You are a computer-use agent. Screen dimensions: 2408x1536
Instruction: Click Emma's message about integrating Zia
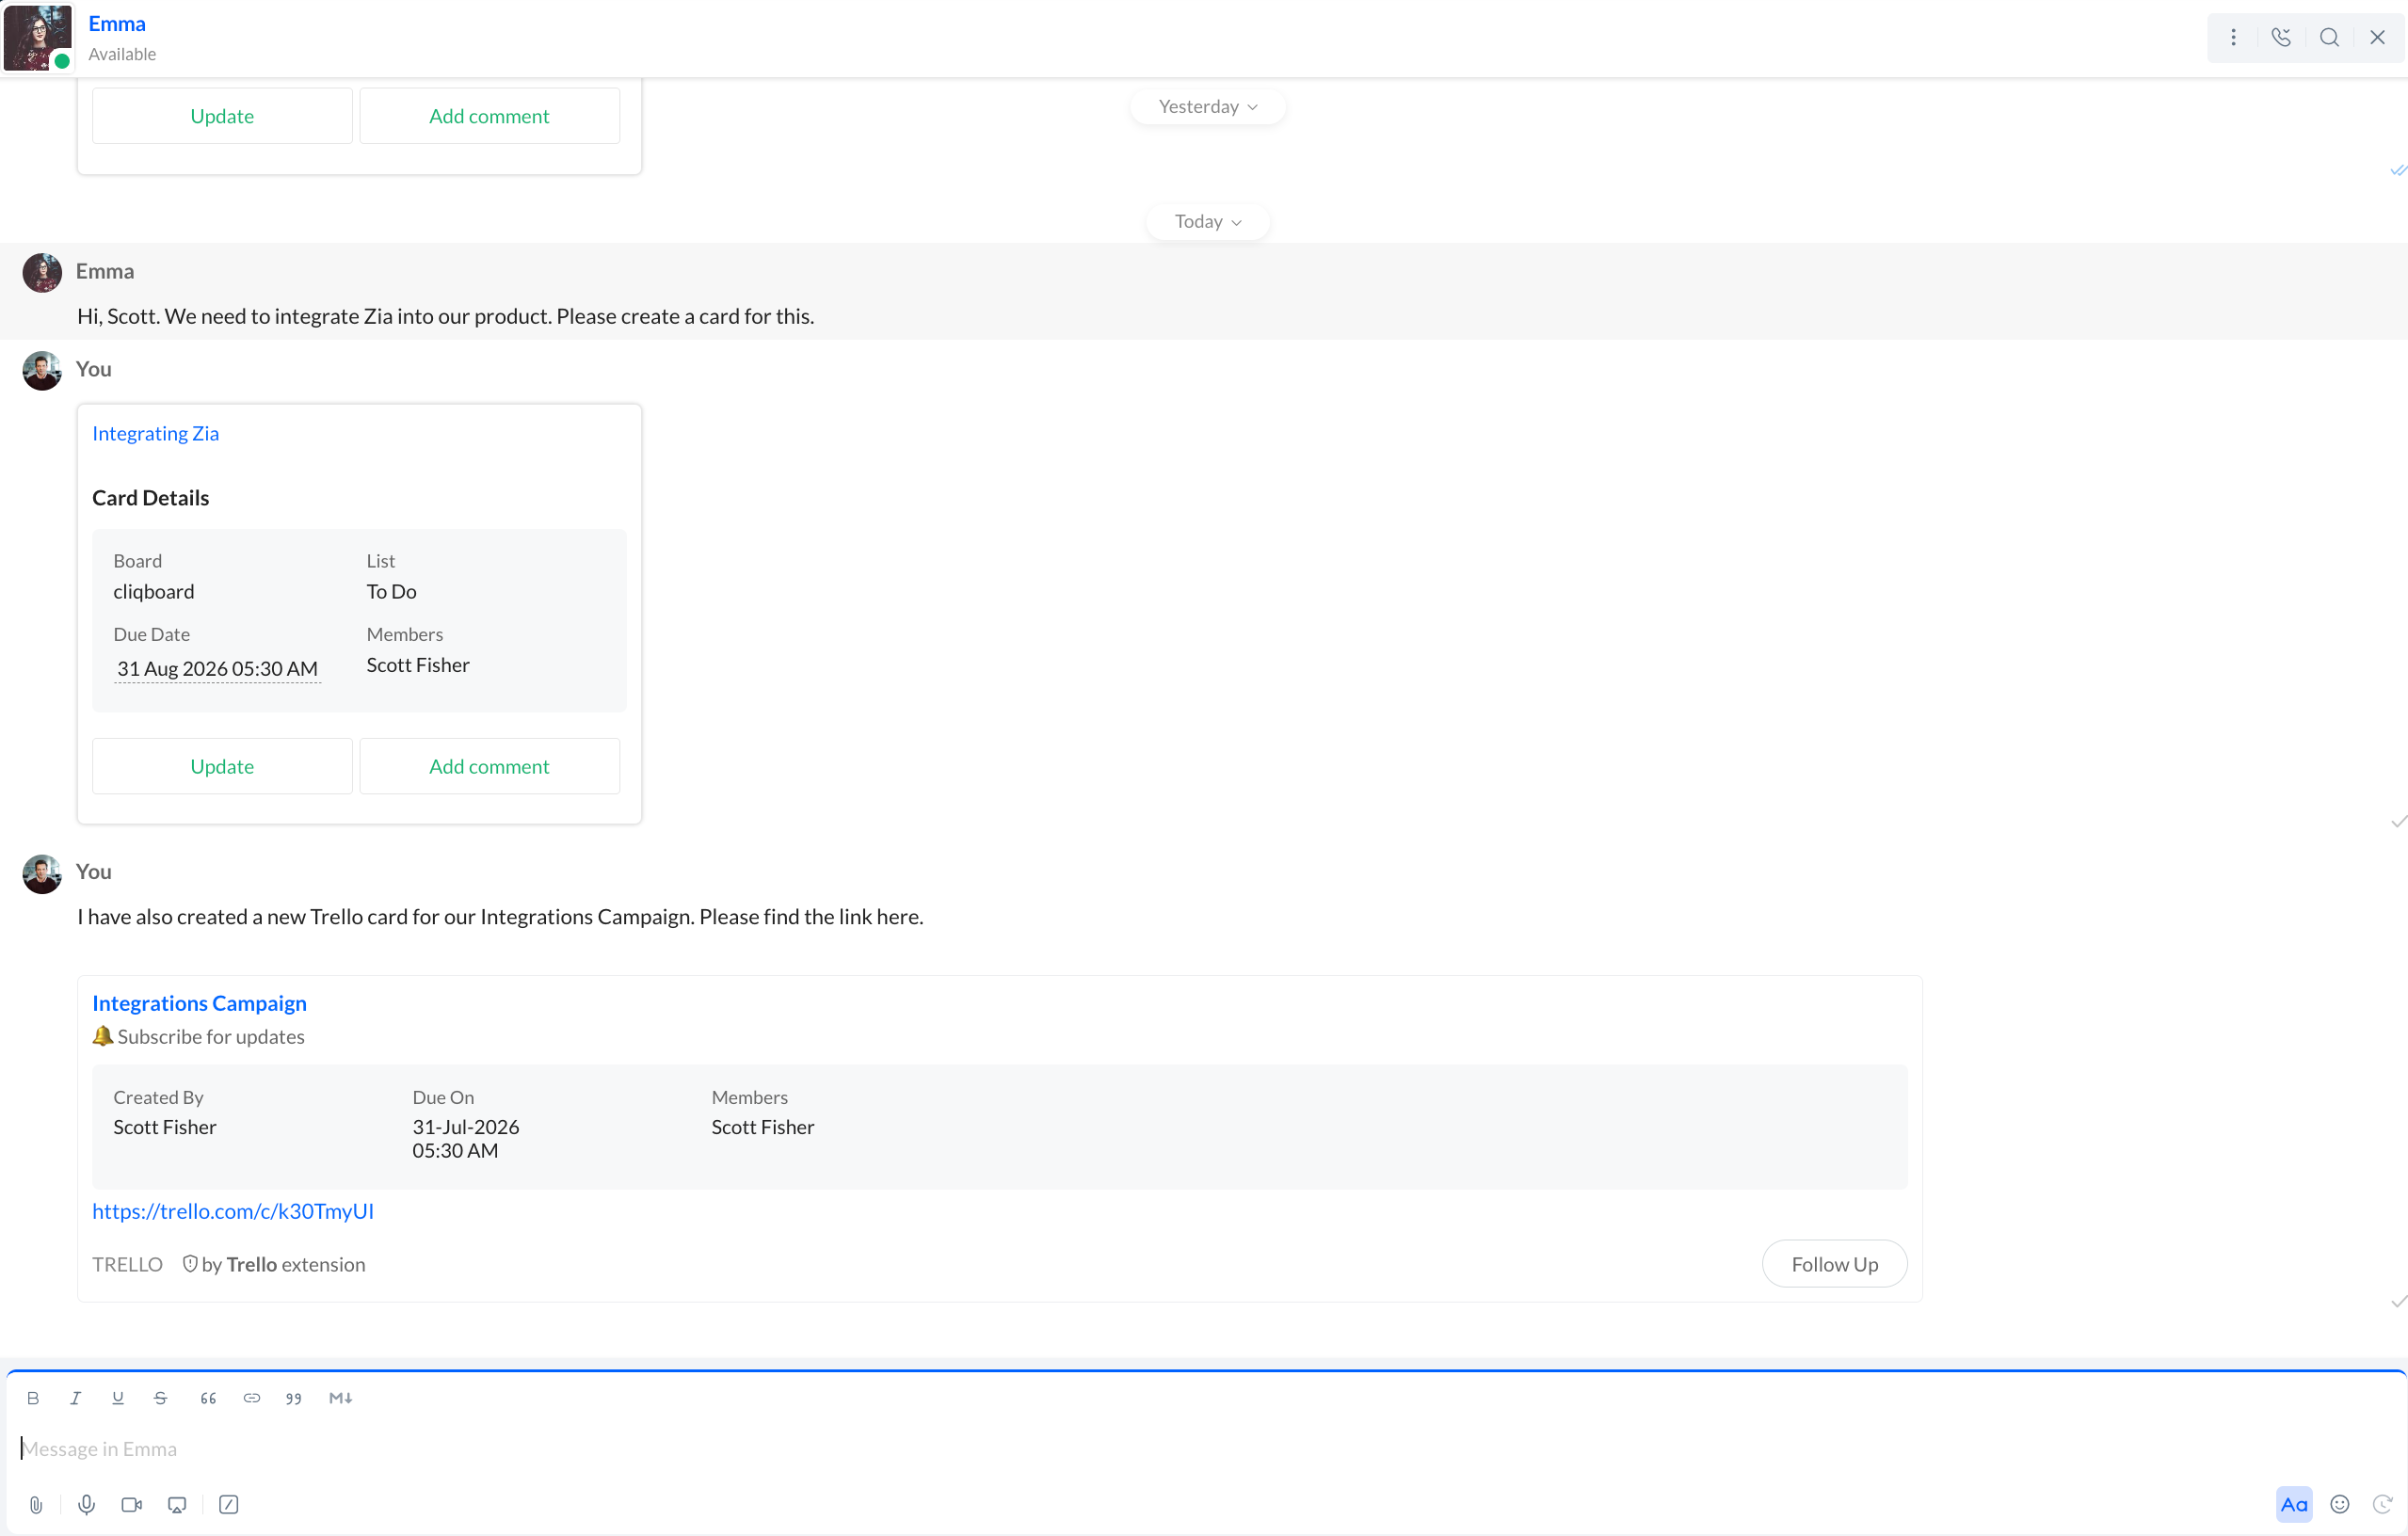pyautogui.click(x=445, y=317)
